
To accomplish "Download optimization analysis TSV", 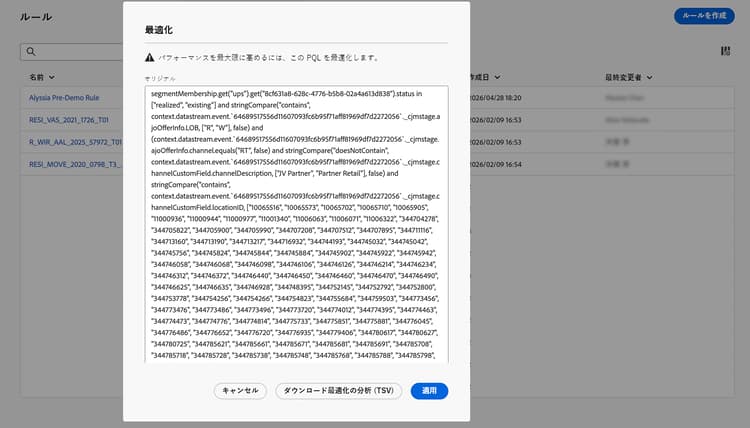I will [339, 391].
